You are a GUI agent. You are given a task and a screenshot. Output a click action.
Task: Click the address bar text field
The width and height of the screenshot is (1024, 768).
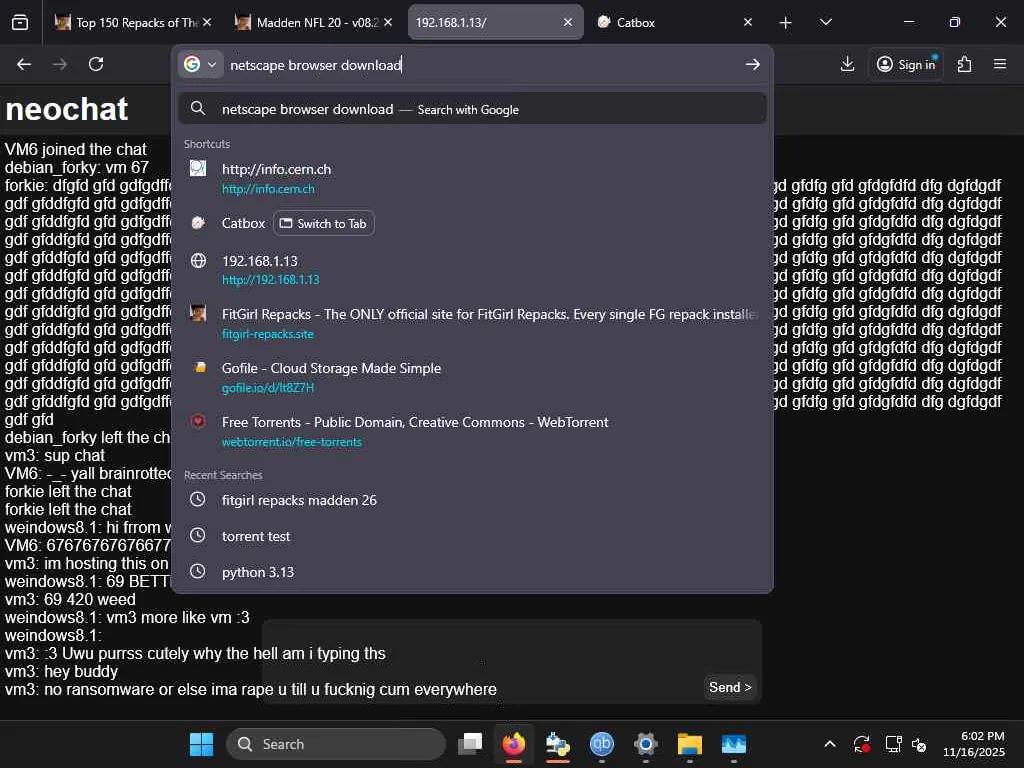click(483, 65)
